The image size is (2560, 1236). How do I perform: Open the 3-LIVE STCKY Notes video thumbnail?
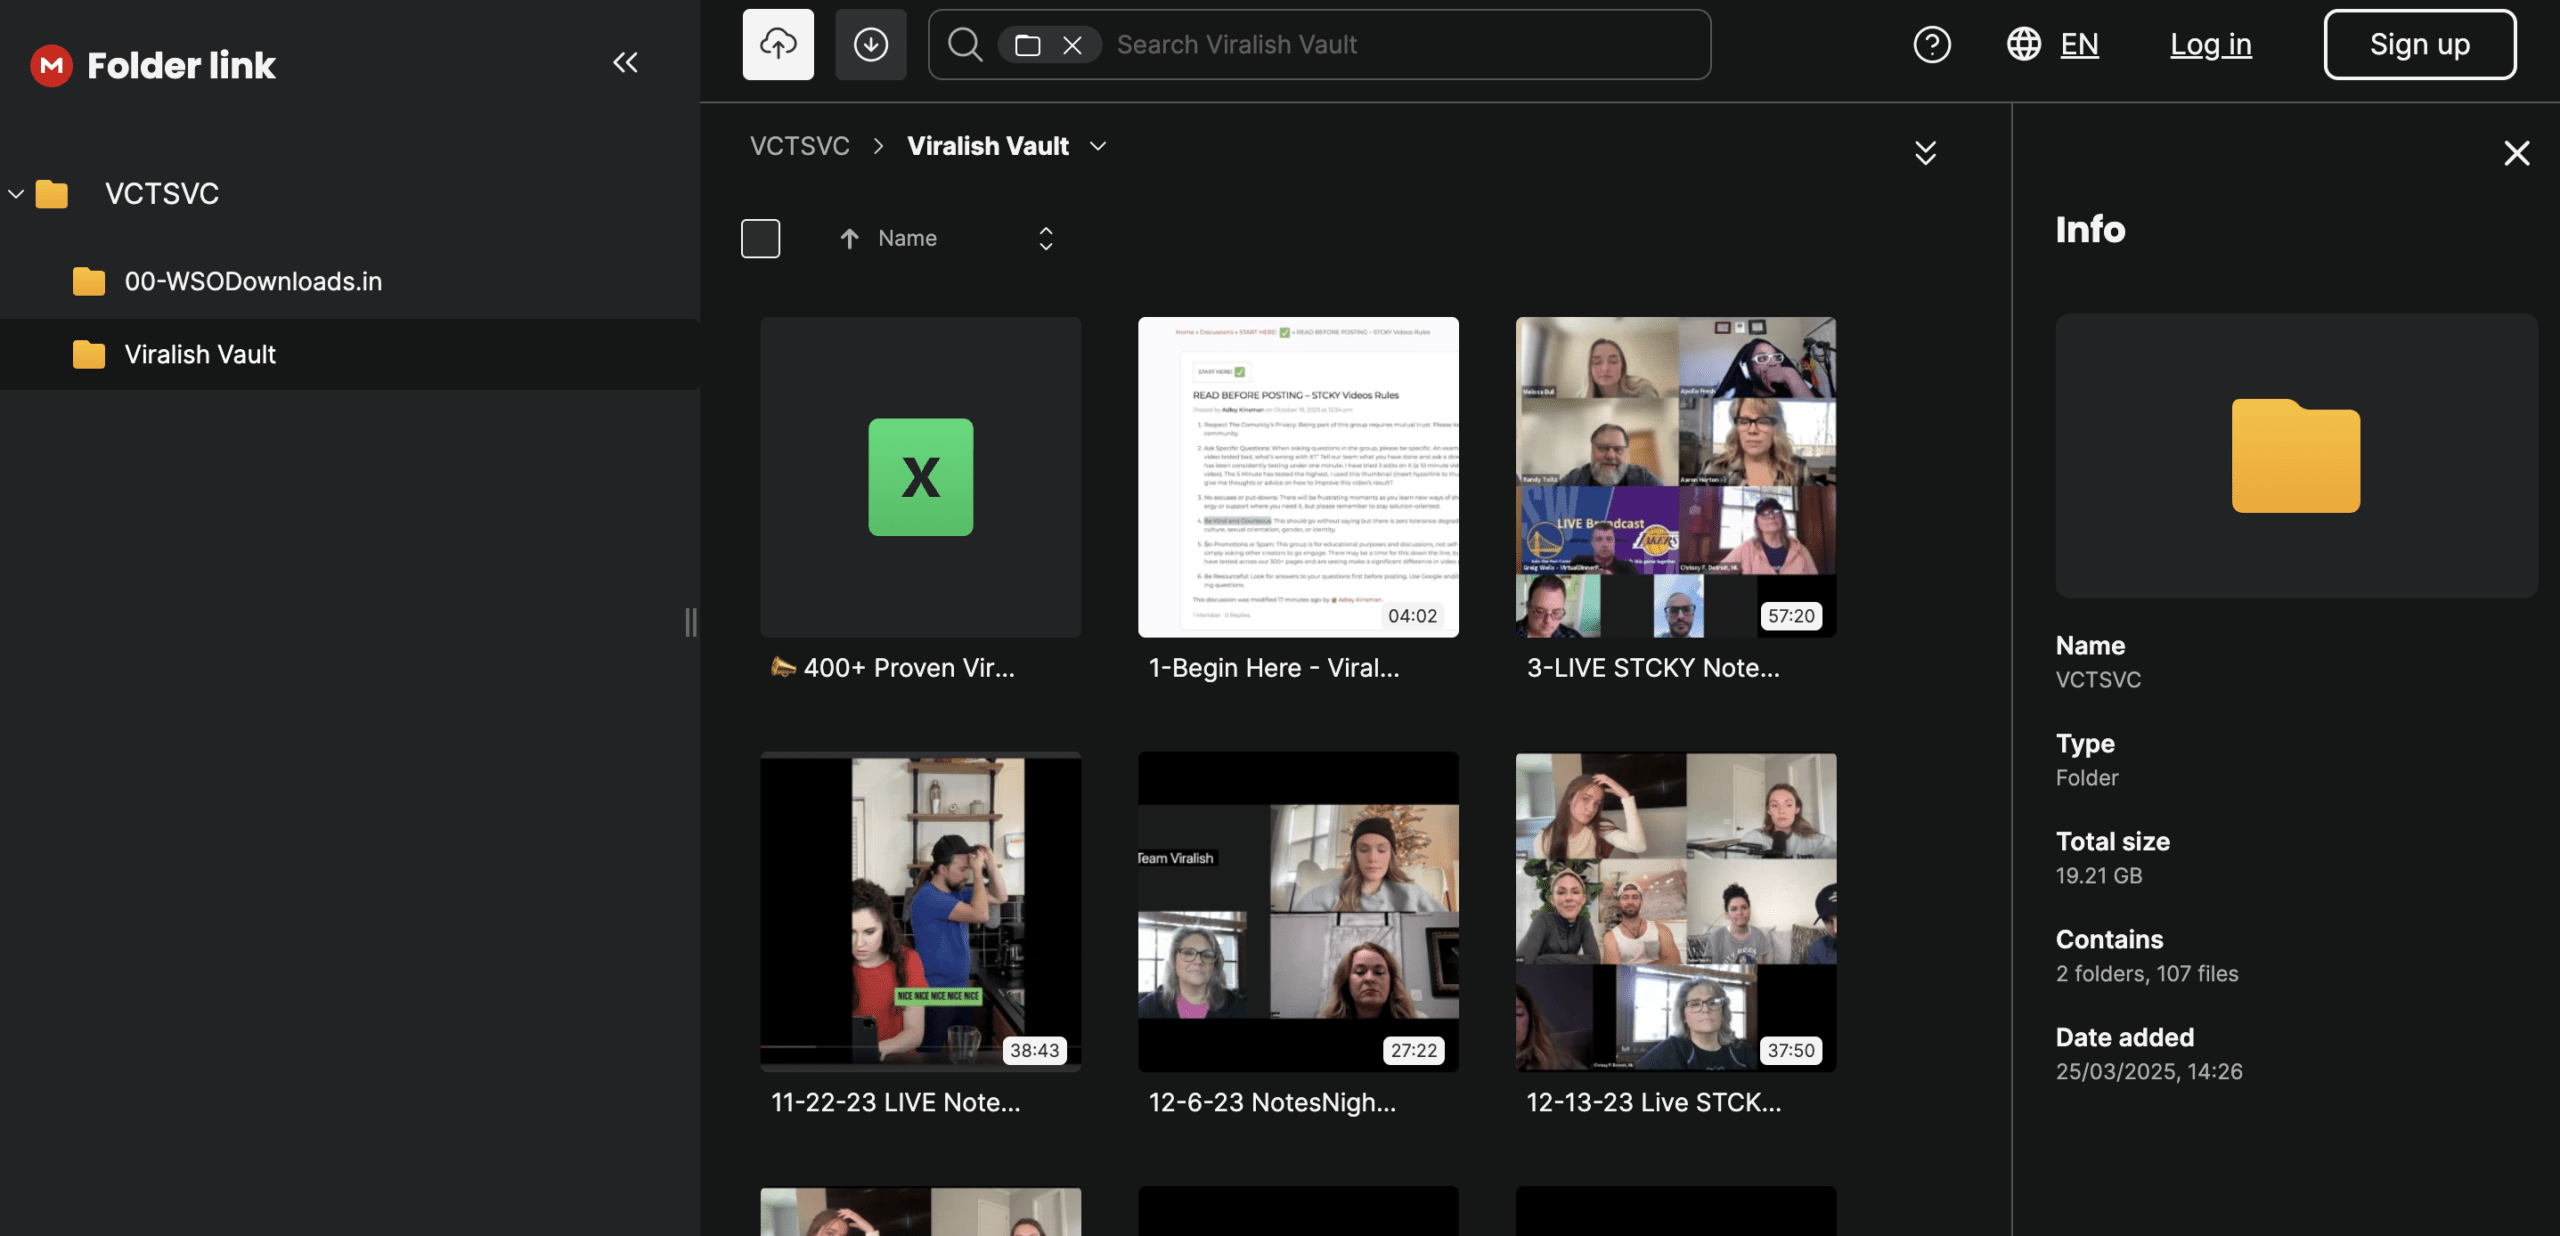click(1675, 477)
